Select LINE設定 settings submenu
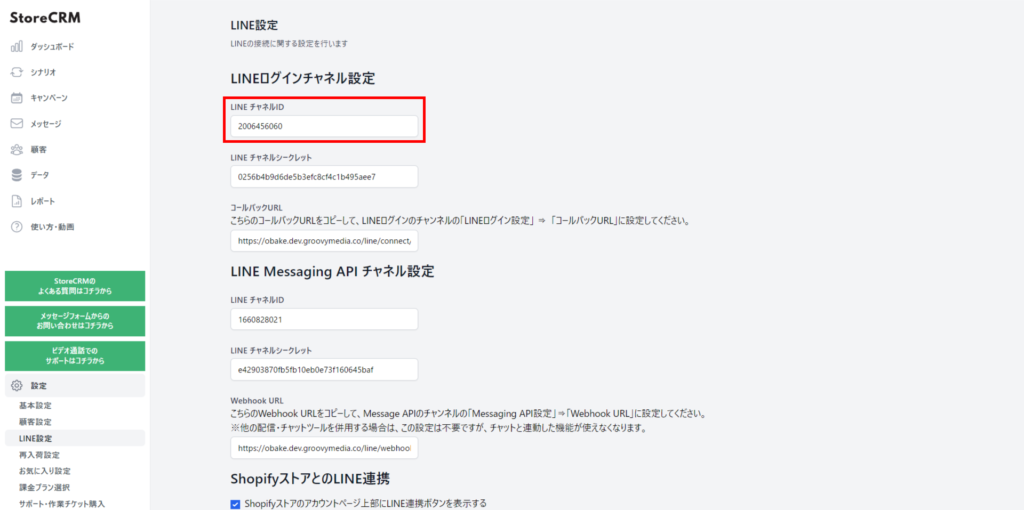 click(x=74, y=438)
